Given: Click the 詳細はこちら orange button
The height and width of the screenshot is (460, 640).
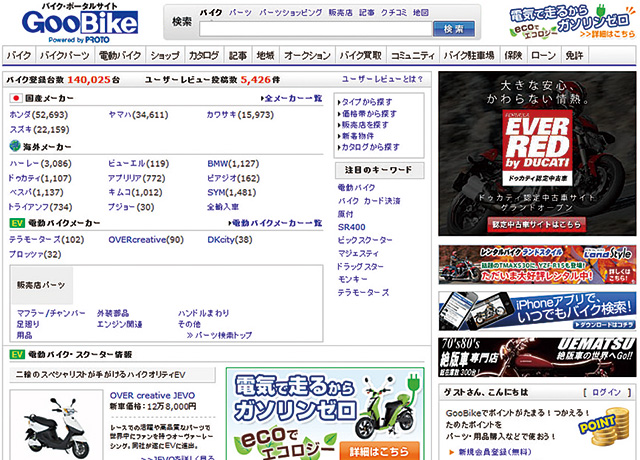Looking at the screenshot, I should pyautogui.click(x=379, y=451).
